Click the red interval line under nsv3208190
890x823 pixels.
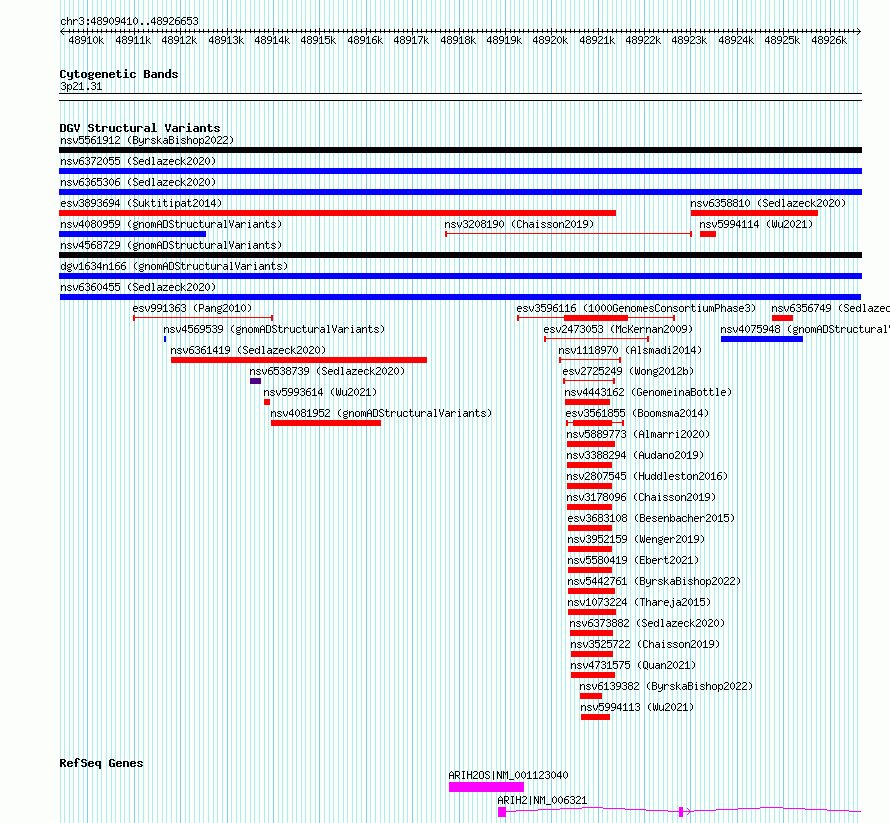[568, 234]
